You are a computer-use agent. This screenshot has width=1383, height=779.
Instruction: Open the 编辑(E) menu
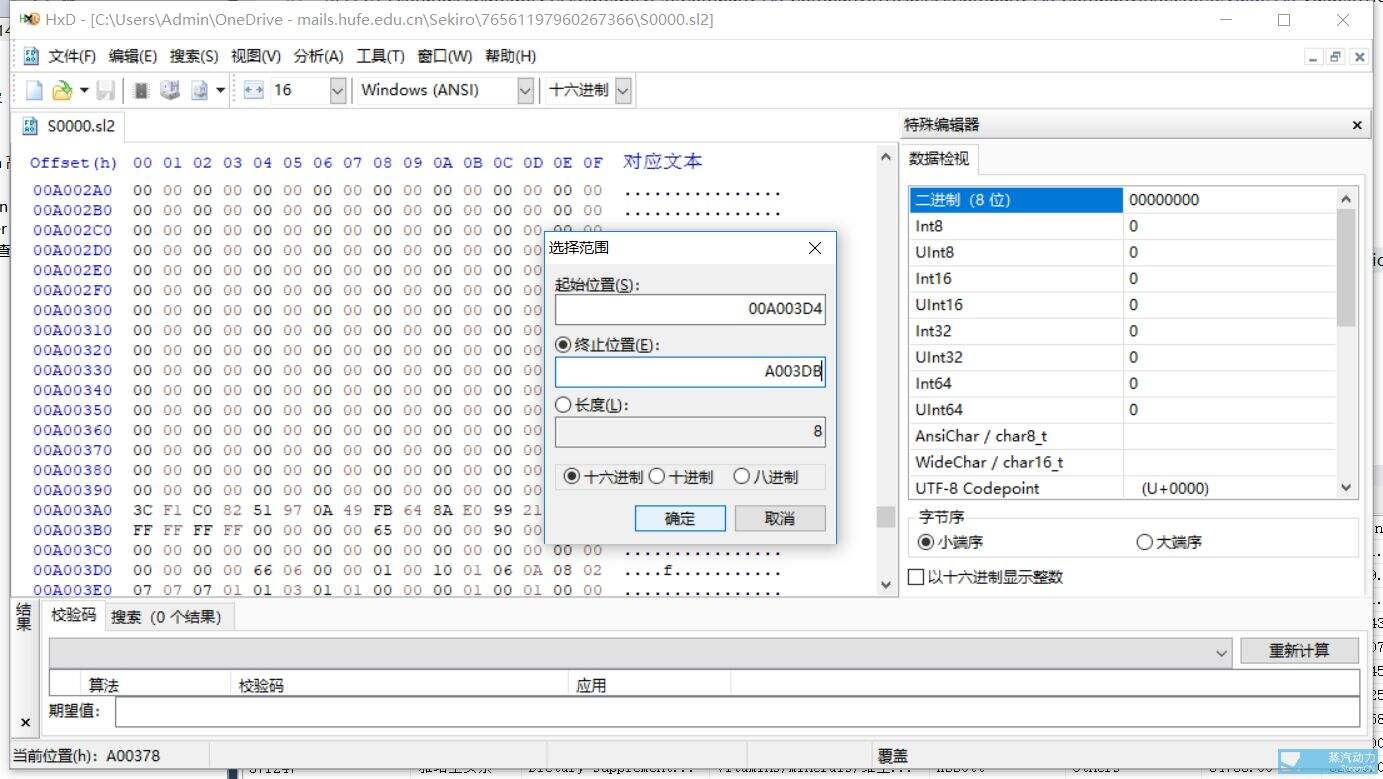click(133, 56)
